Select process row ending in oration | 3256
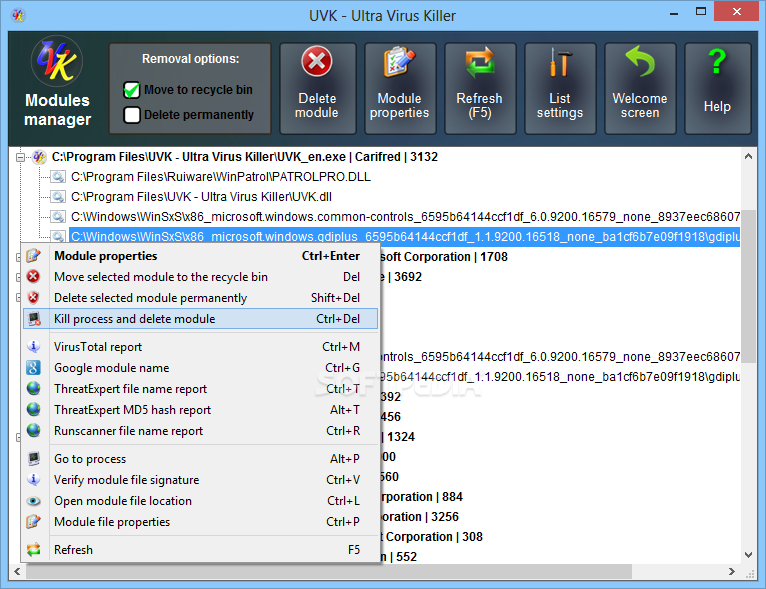This screenshot has width=766, height=589. [x=420, y=517]
